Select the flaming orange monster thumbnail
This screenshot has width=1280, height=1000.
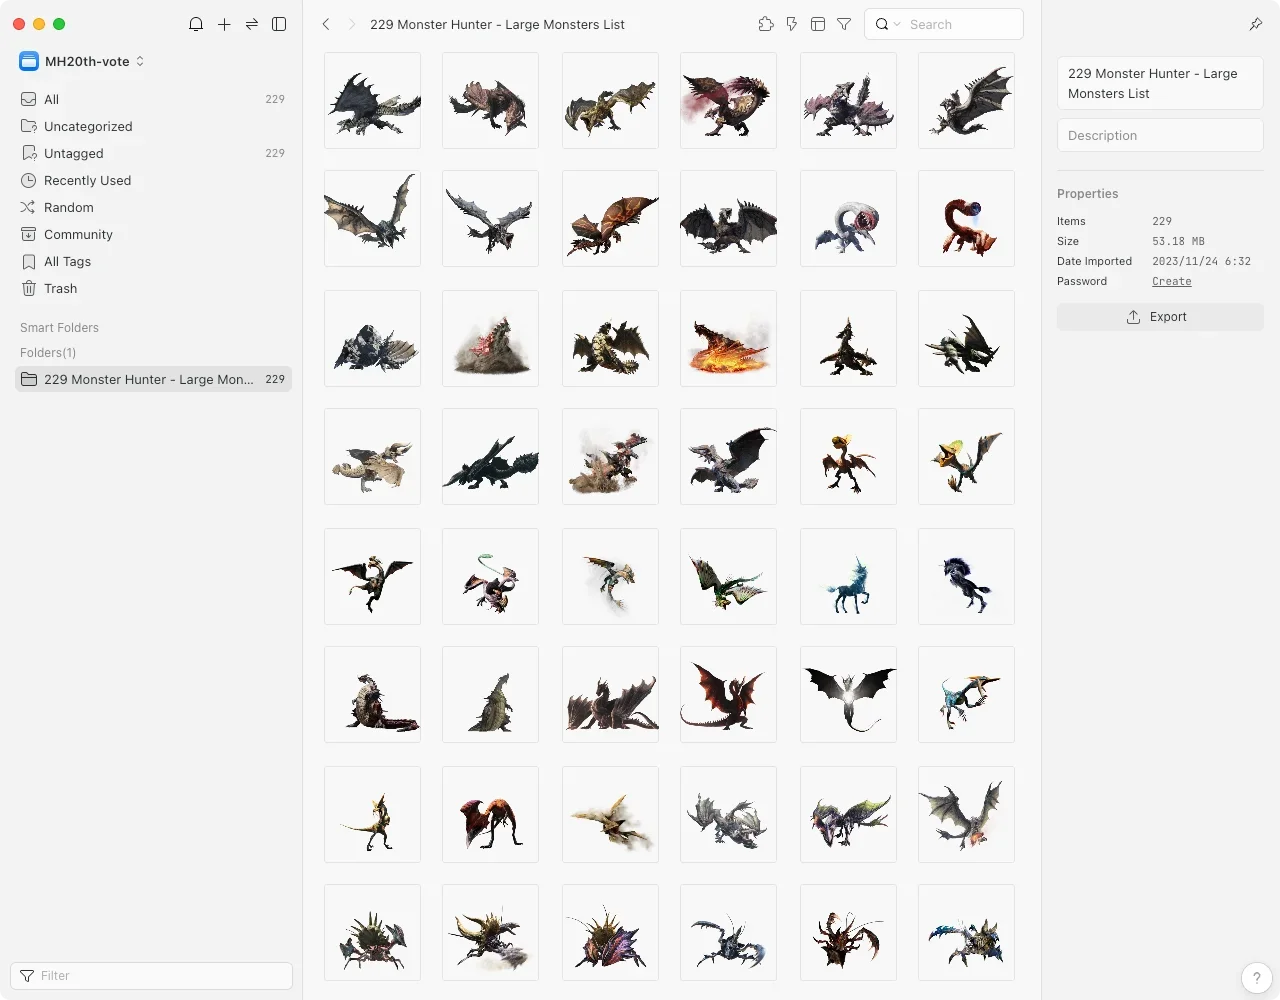(x=728, y=339)
